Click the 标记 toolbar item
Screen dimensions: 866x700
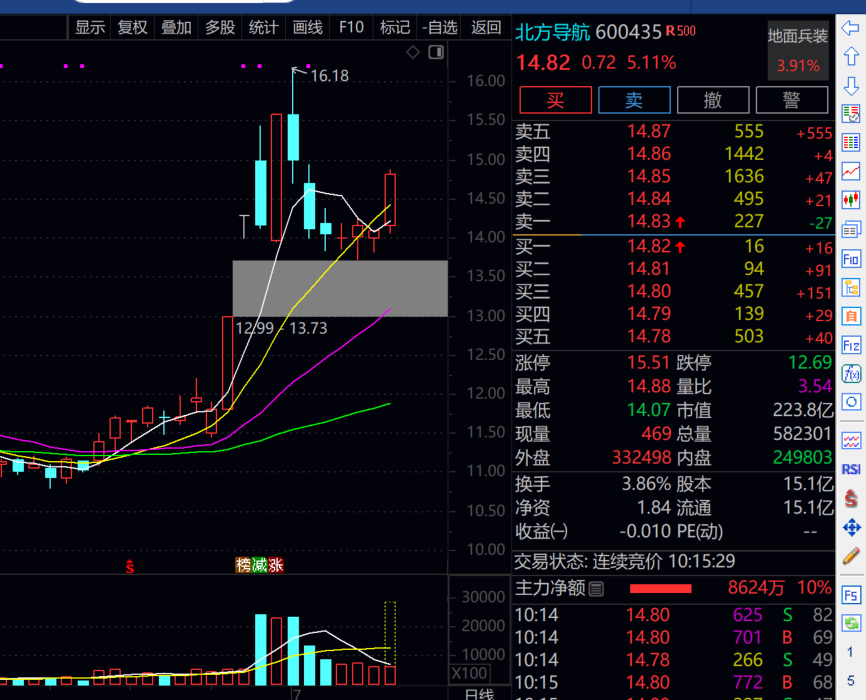(395, 27)
